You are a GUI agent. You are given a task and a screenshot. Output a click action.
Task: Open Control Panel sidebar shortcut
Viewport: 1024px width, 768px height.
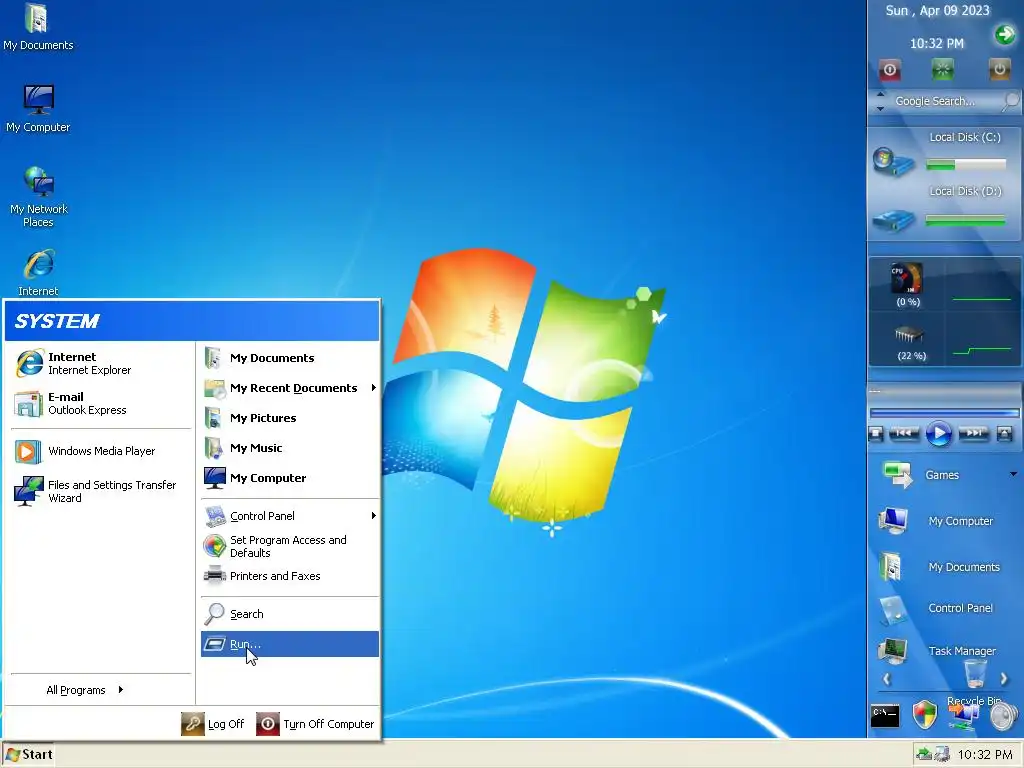click(936, 609)
